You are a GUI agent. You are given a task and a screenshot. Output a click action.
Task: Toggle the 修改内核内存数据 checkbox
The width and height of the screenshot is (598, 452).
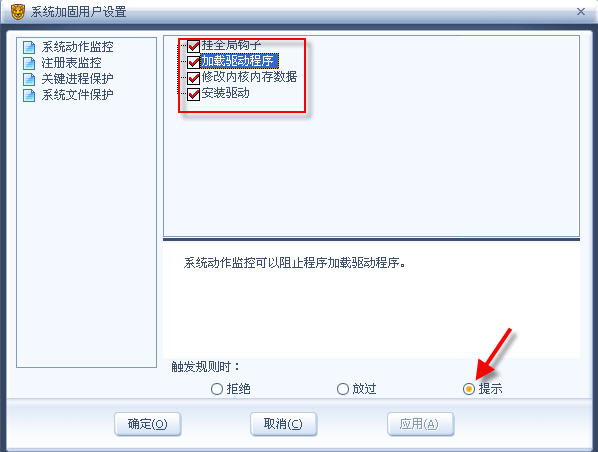193,78
